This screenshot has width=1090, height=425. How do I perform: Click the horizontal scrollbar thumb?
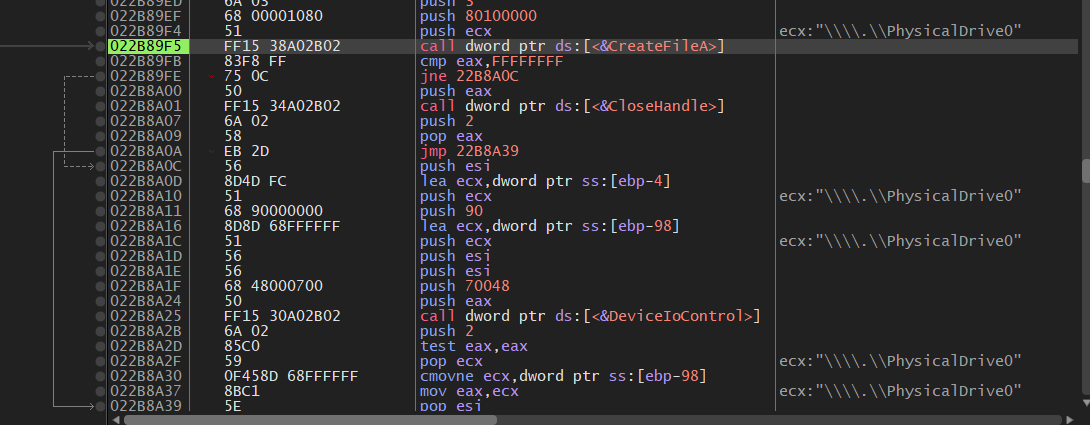pyautogui.click(x=300, y=420)
